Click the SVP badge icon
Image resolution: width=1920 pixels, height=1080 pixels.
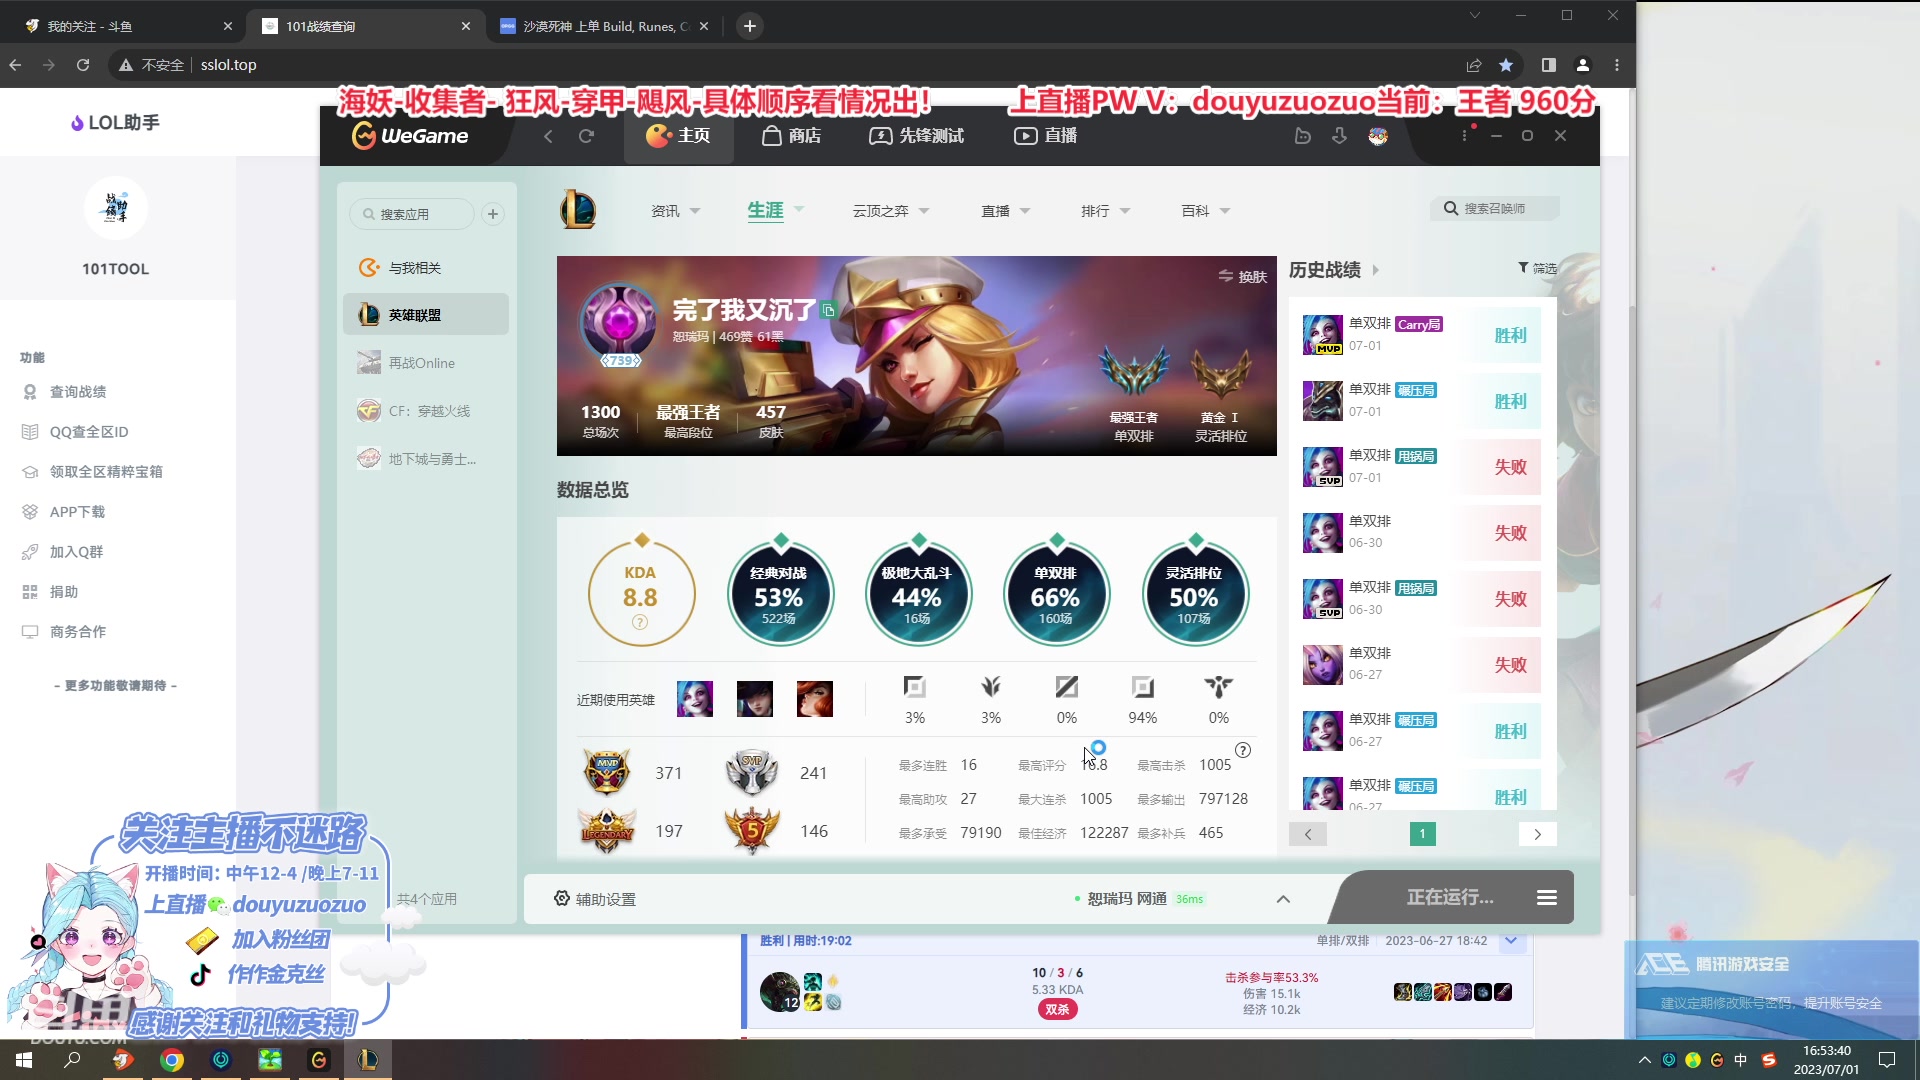751,772
